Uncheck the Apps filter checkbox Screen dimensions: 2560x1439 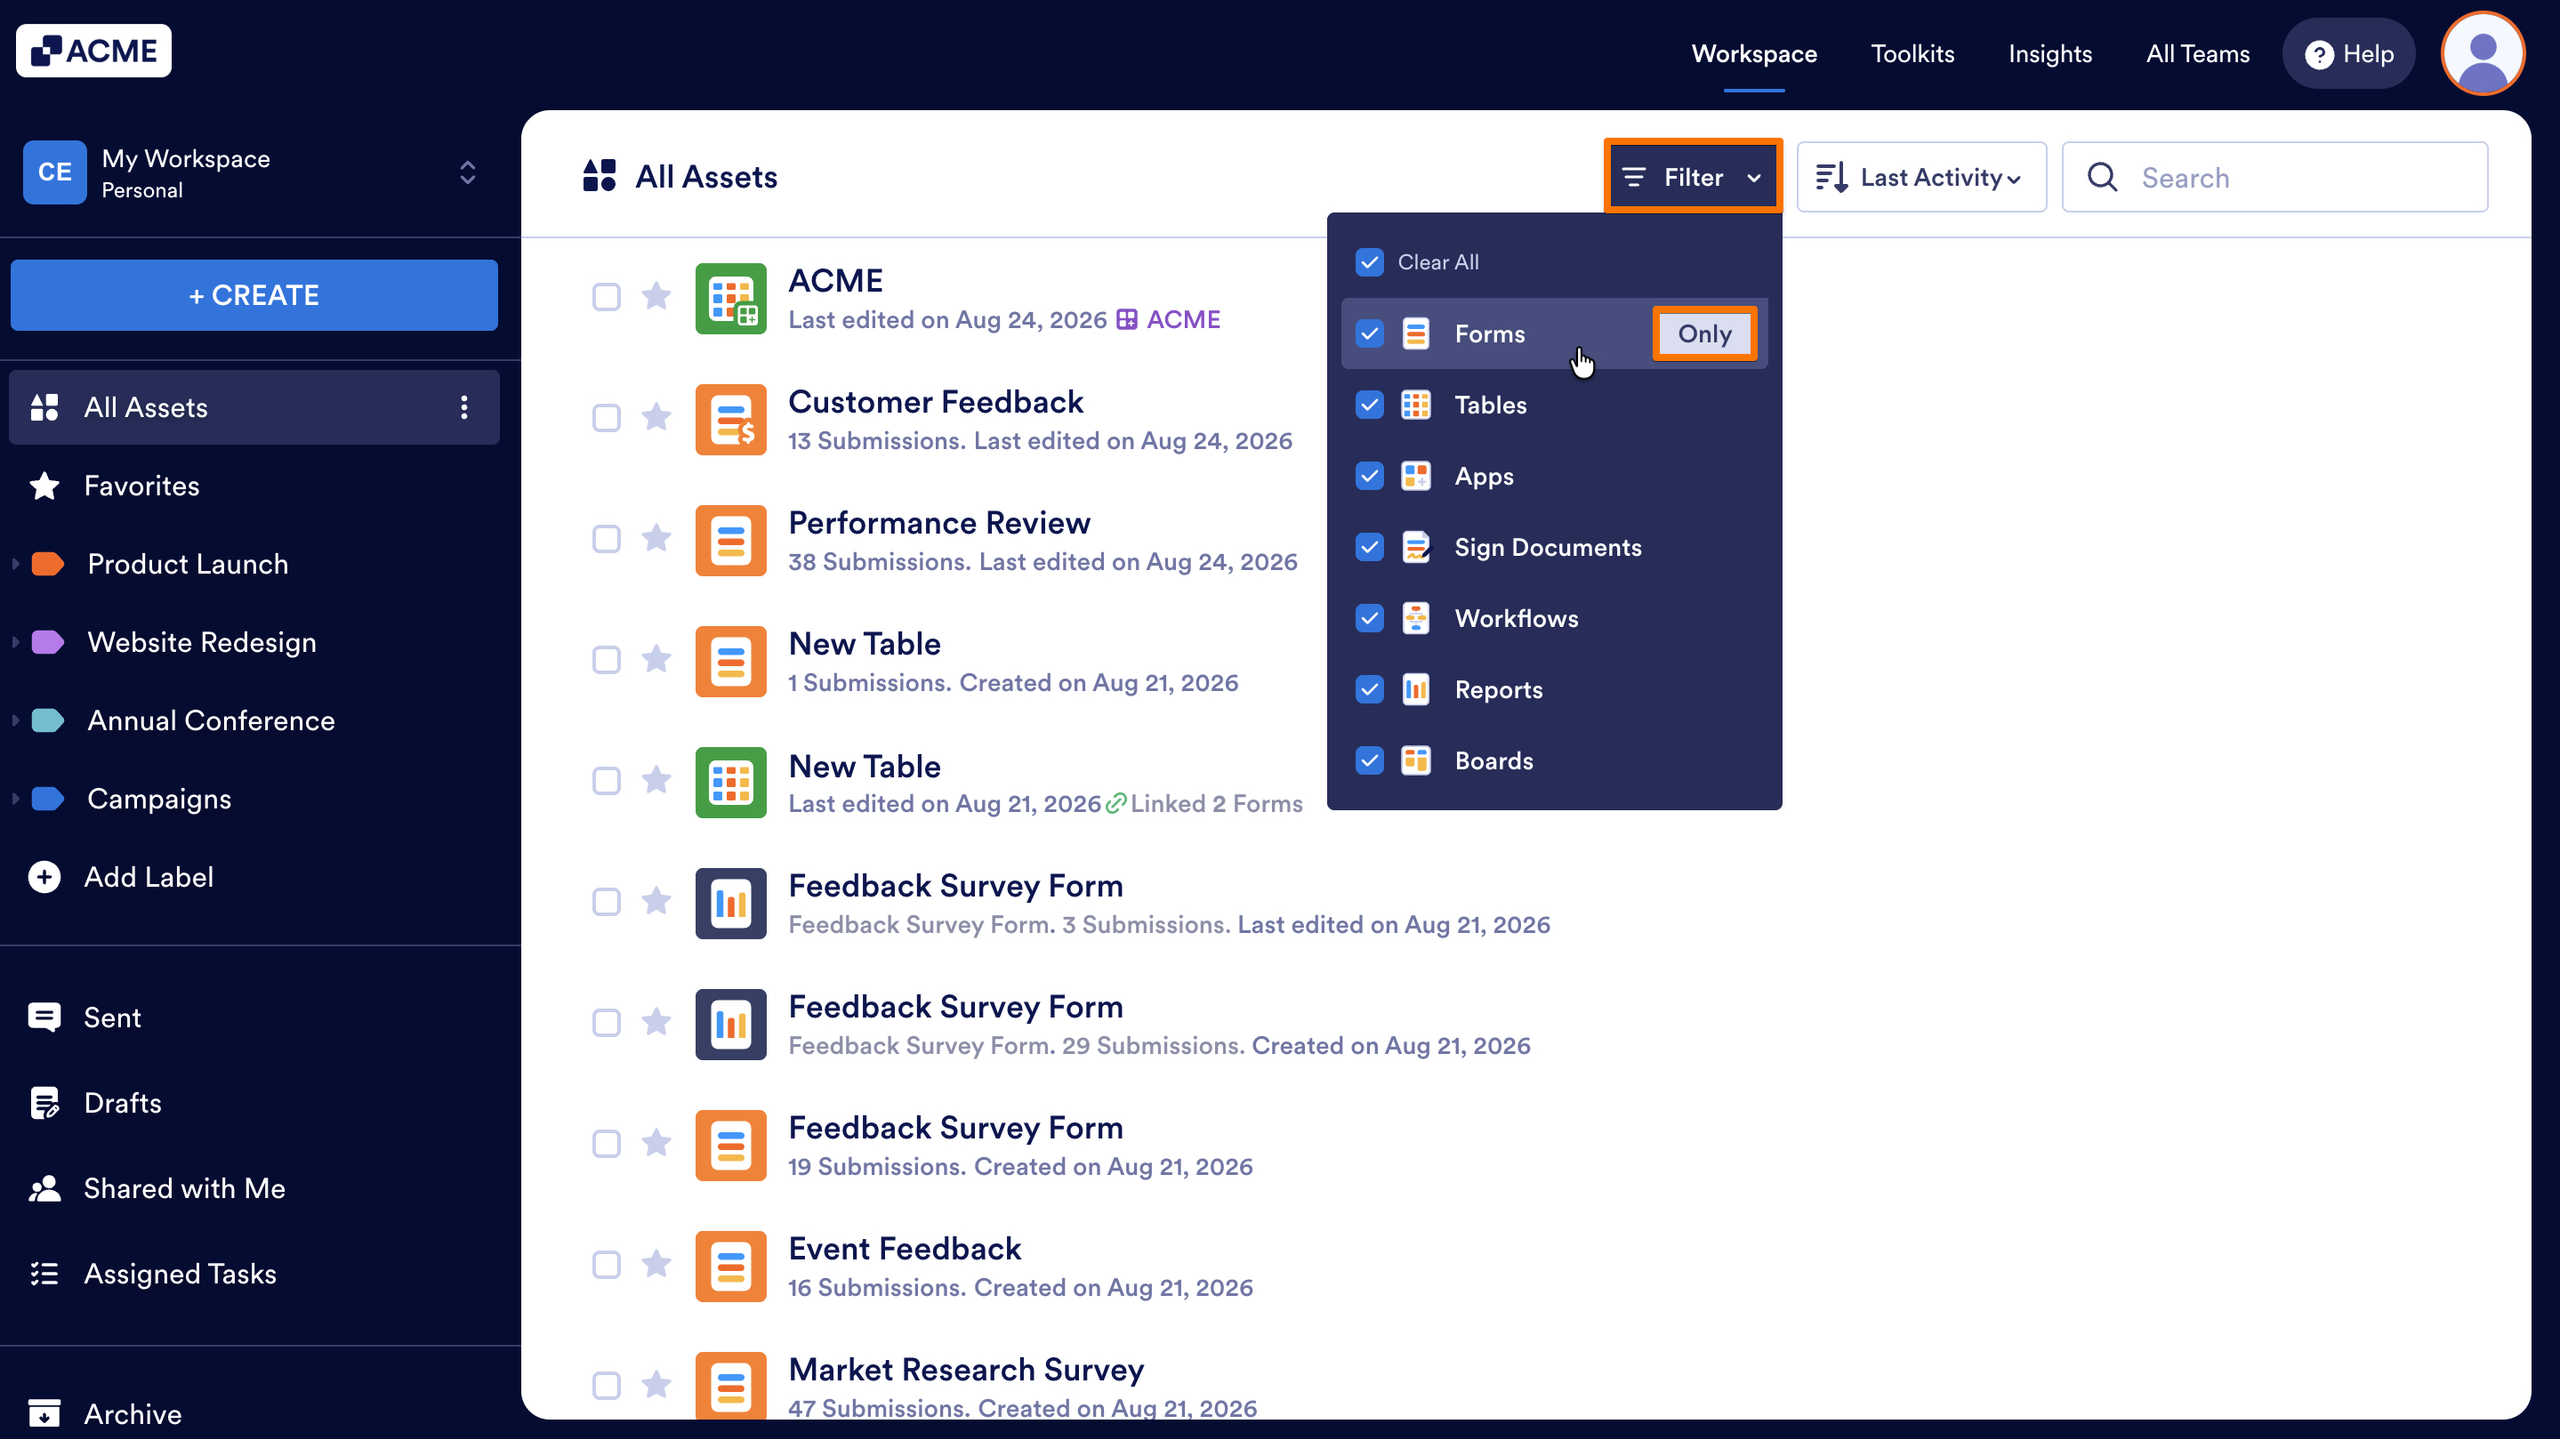point(1370,476)
